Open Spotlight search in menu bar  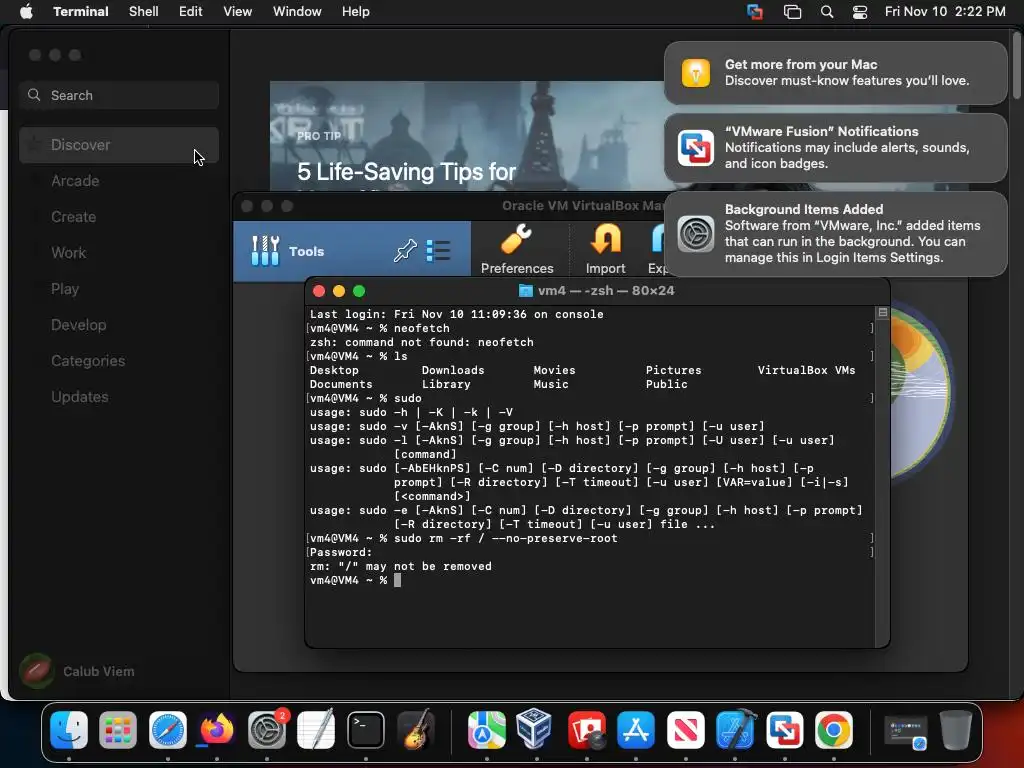point(827,12)
